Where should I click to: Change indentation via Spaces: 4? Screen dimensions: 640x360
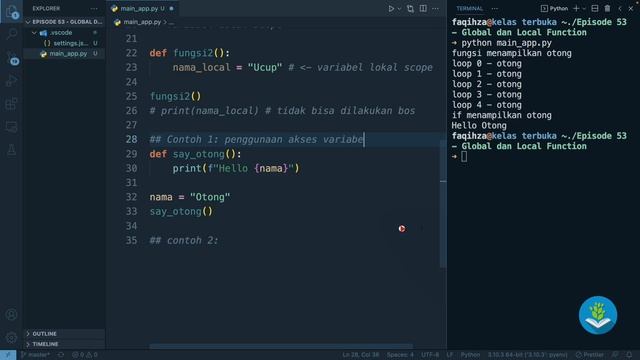400,355
